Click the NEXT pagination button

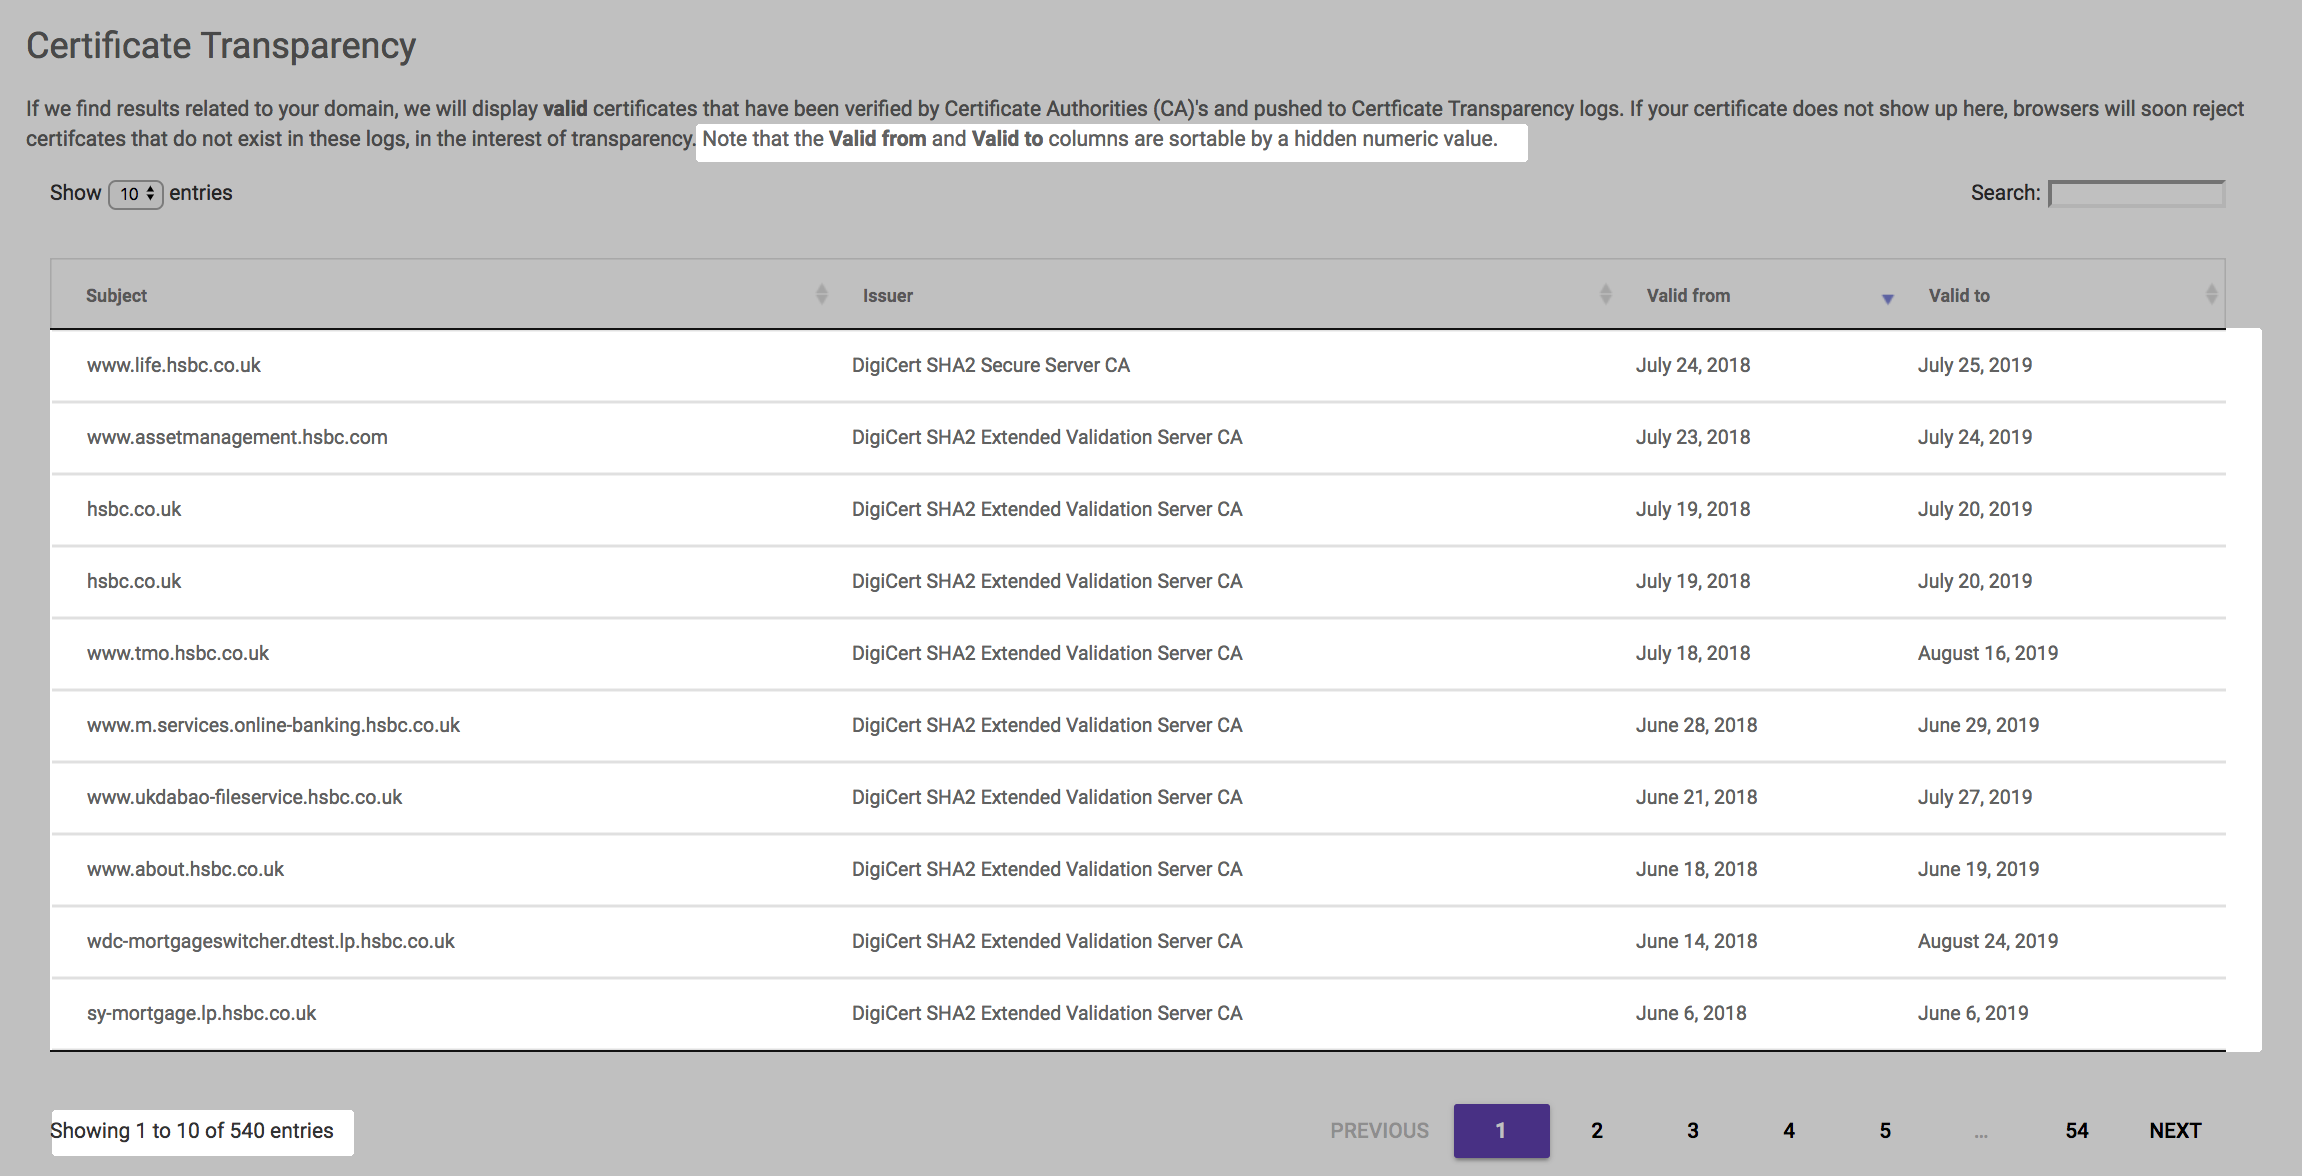click(2175, 1131)
